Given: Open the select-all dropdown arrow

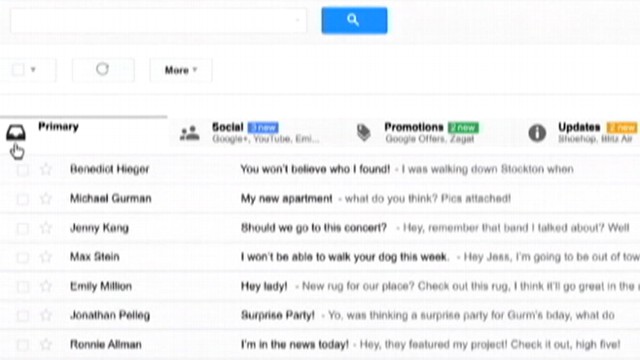Looking at the screenshot, I should coord(33,69).
